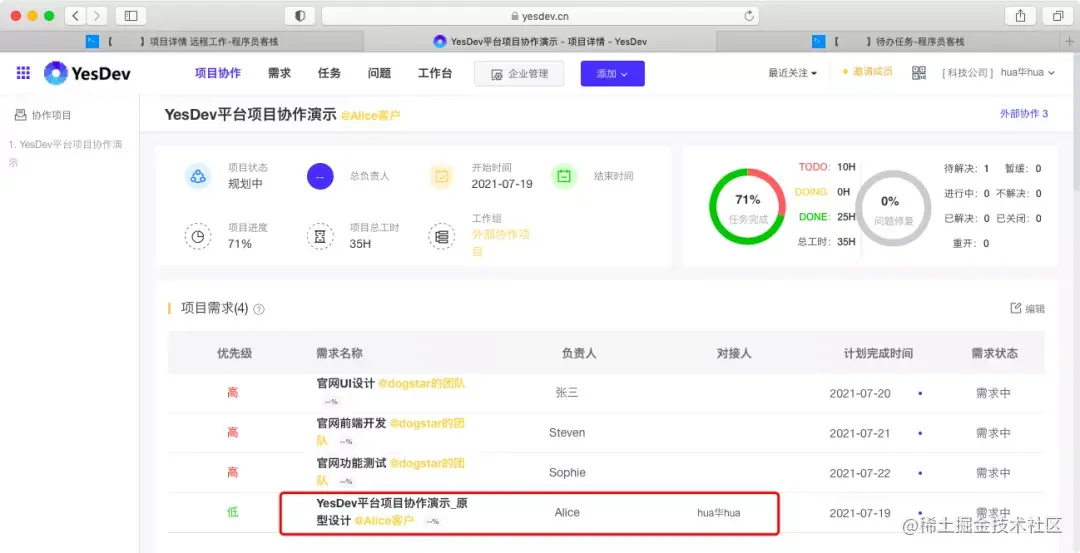Click the 2021-07-20 date cell
The image size is (1080, 553).
860,393
